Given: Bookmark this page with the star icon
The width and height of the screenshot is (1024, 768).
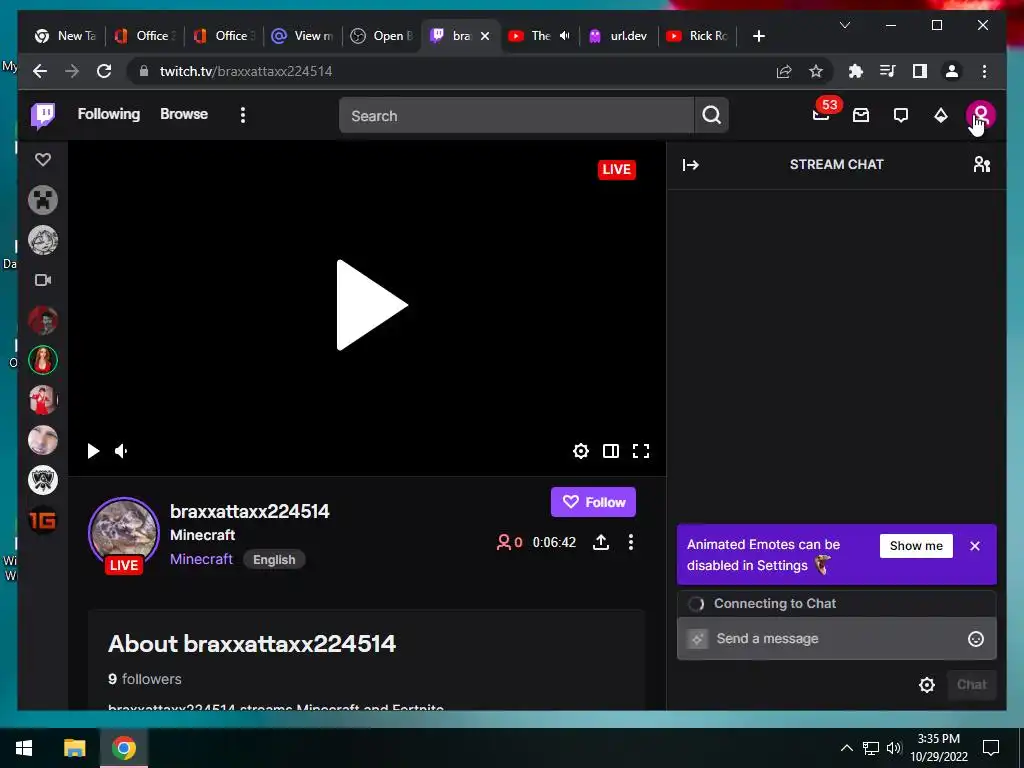Looking at the screenshot, I should (816, 71).
